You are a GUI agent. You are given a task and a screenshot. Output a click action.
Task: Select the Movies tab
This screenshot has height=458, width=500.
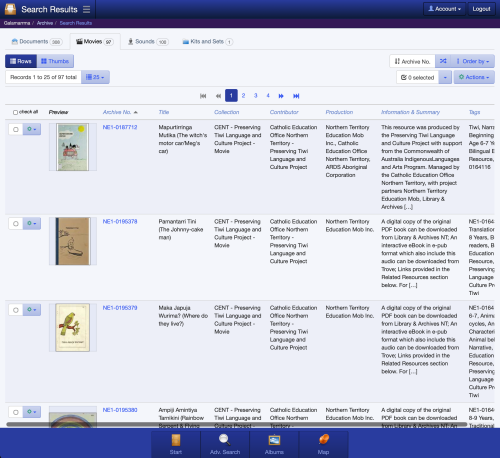pyautogui.click(x=95, y=42)
